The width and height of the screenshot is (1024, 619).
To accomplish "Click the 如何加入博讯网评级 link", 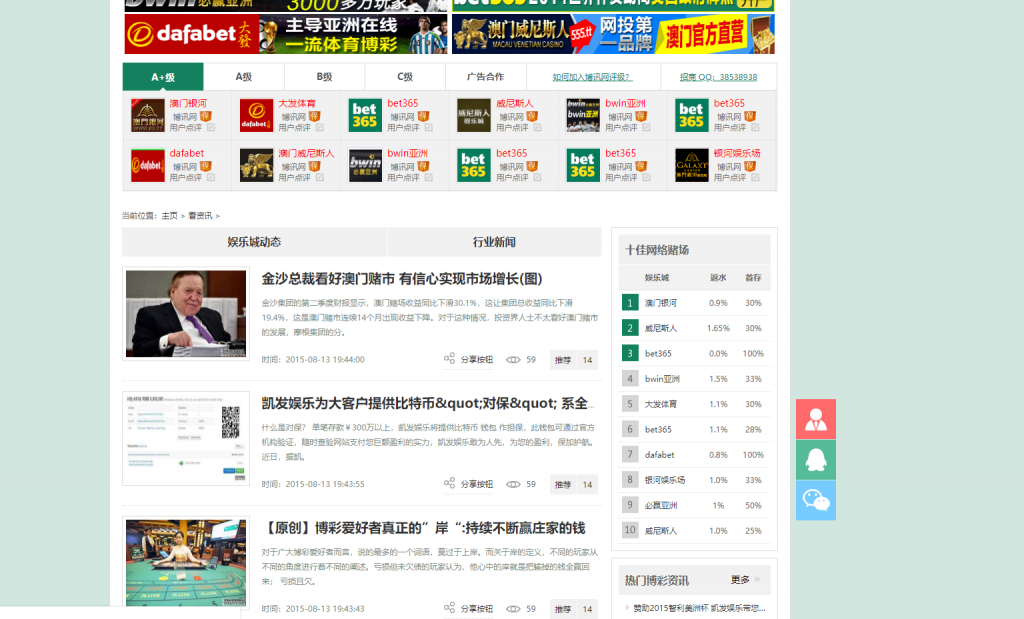I will 594,77.
